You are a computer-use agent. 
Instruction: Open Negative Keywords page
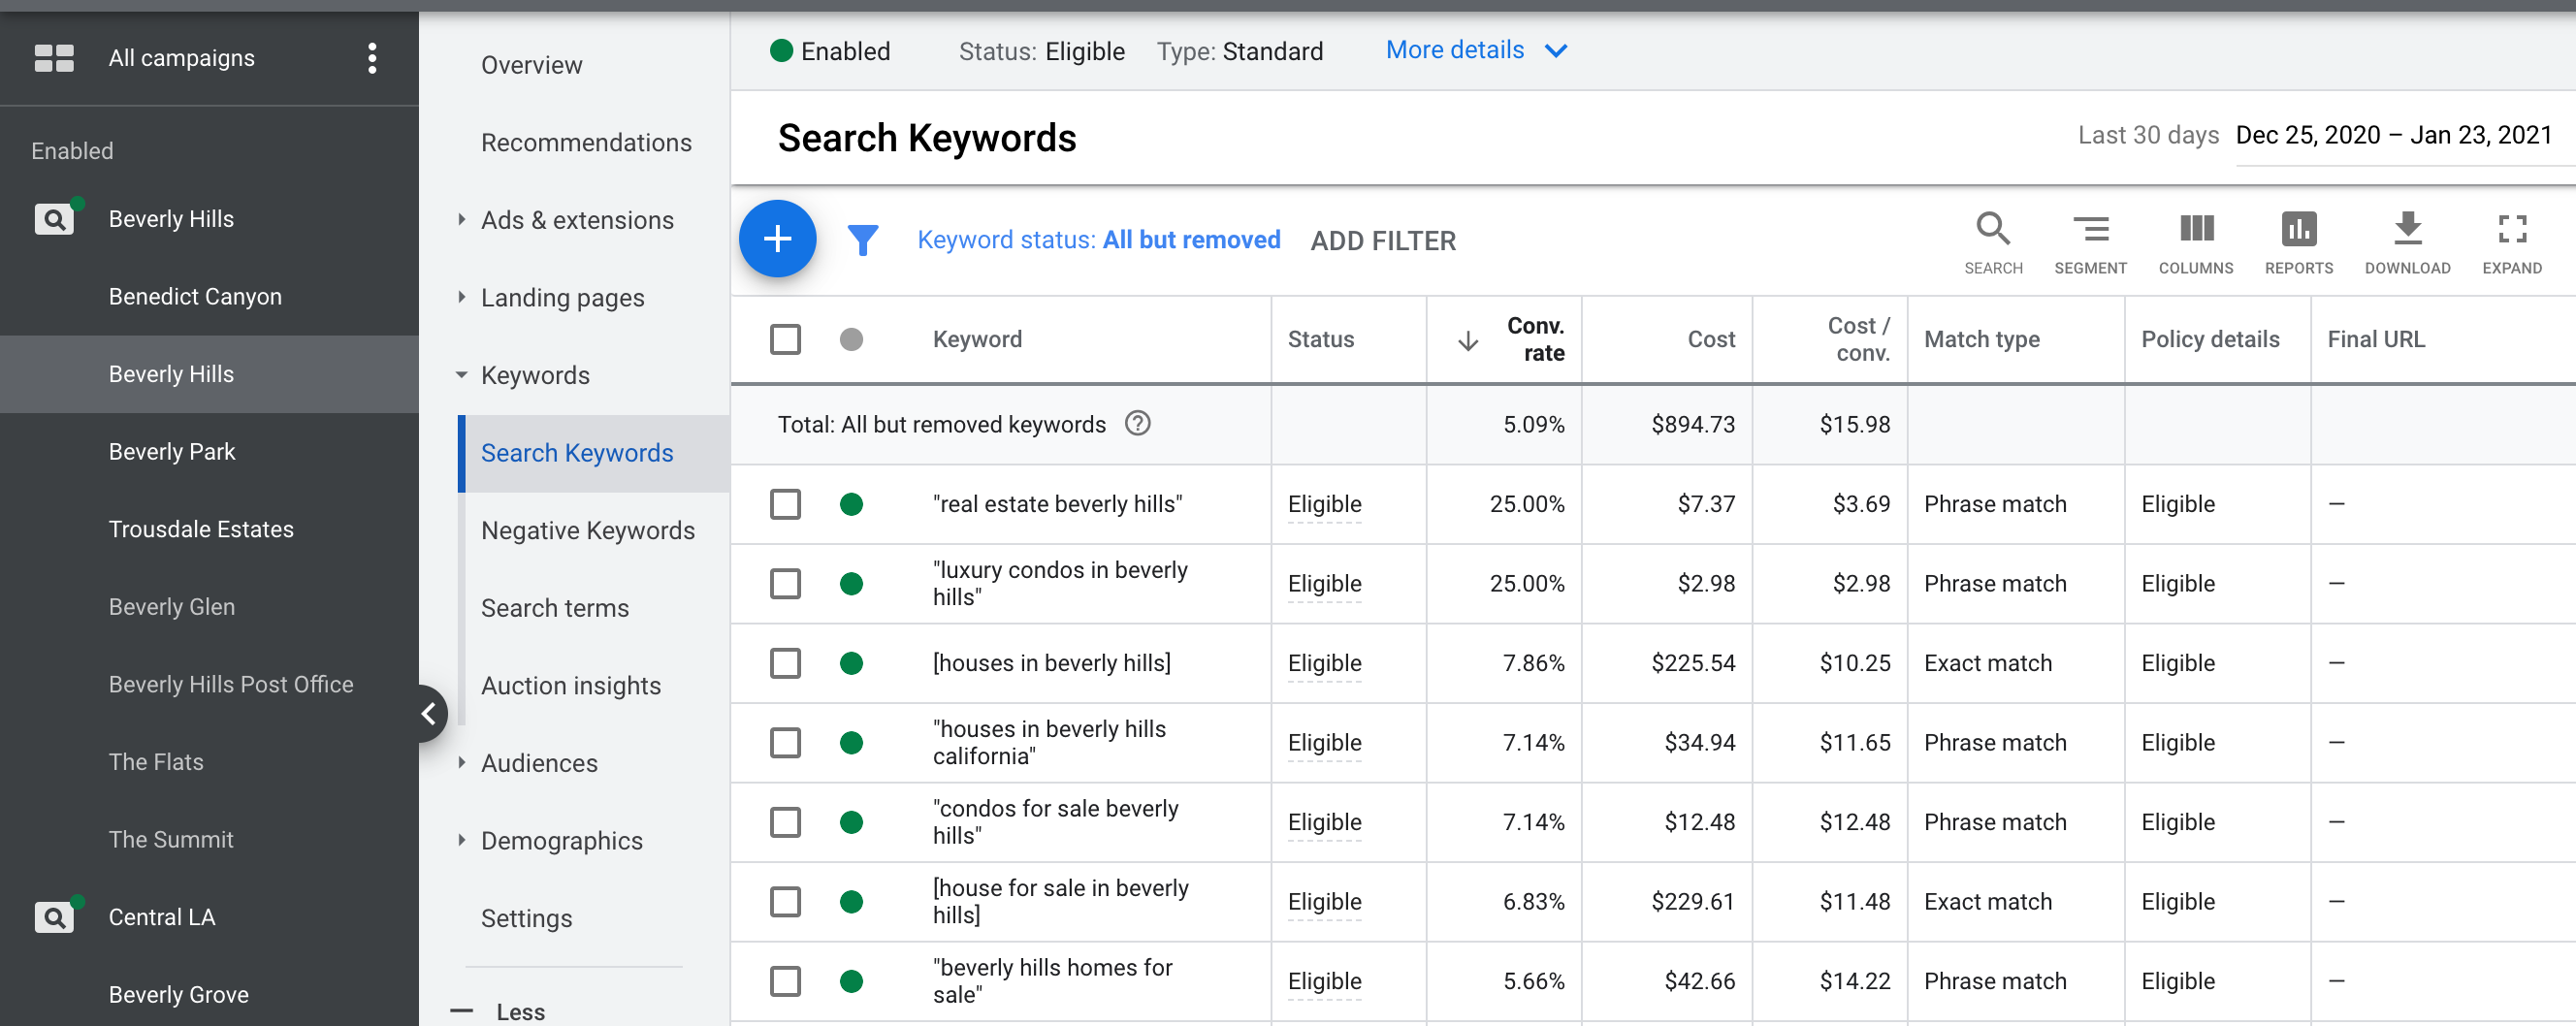588,530
